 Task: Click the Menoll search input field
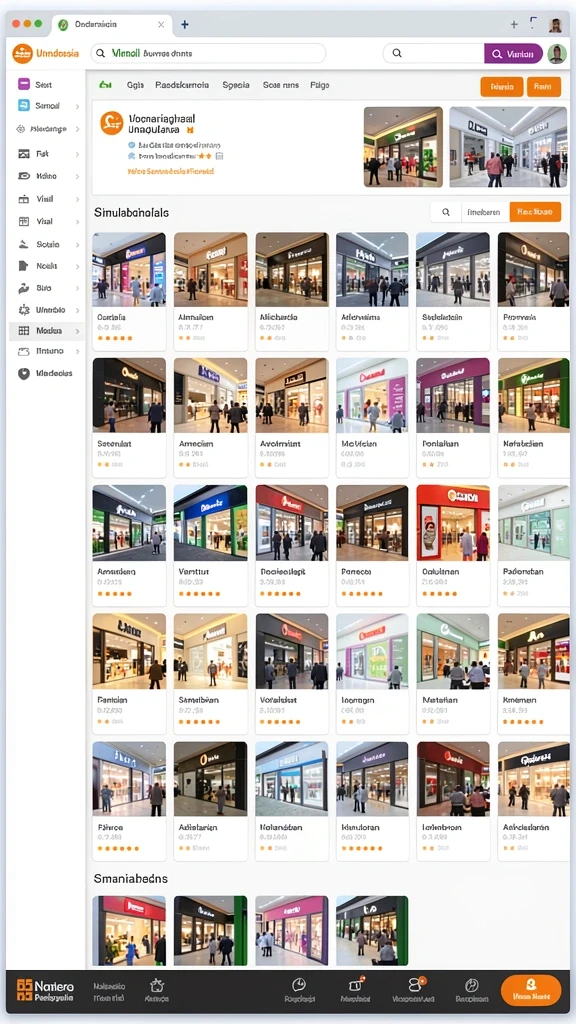click(208, 54)
